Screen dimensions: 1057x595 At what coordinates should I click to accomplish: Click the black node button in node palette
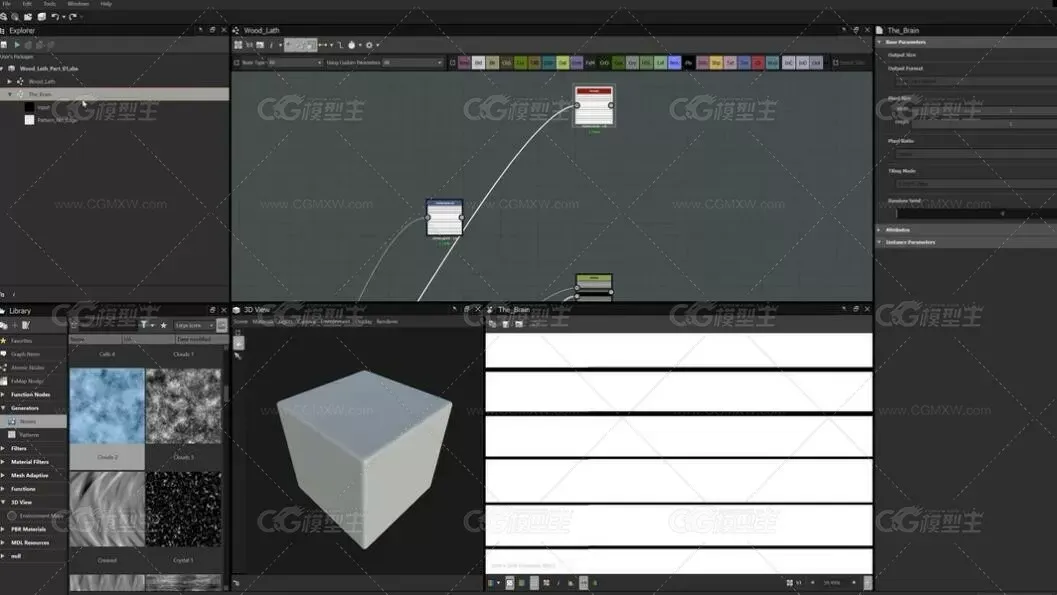688,63
